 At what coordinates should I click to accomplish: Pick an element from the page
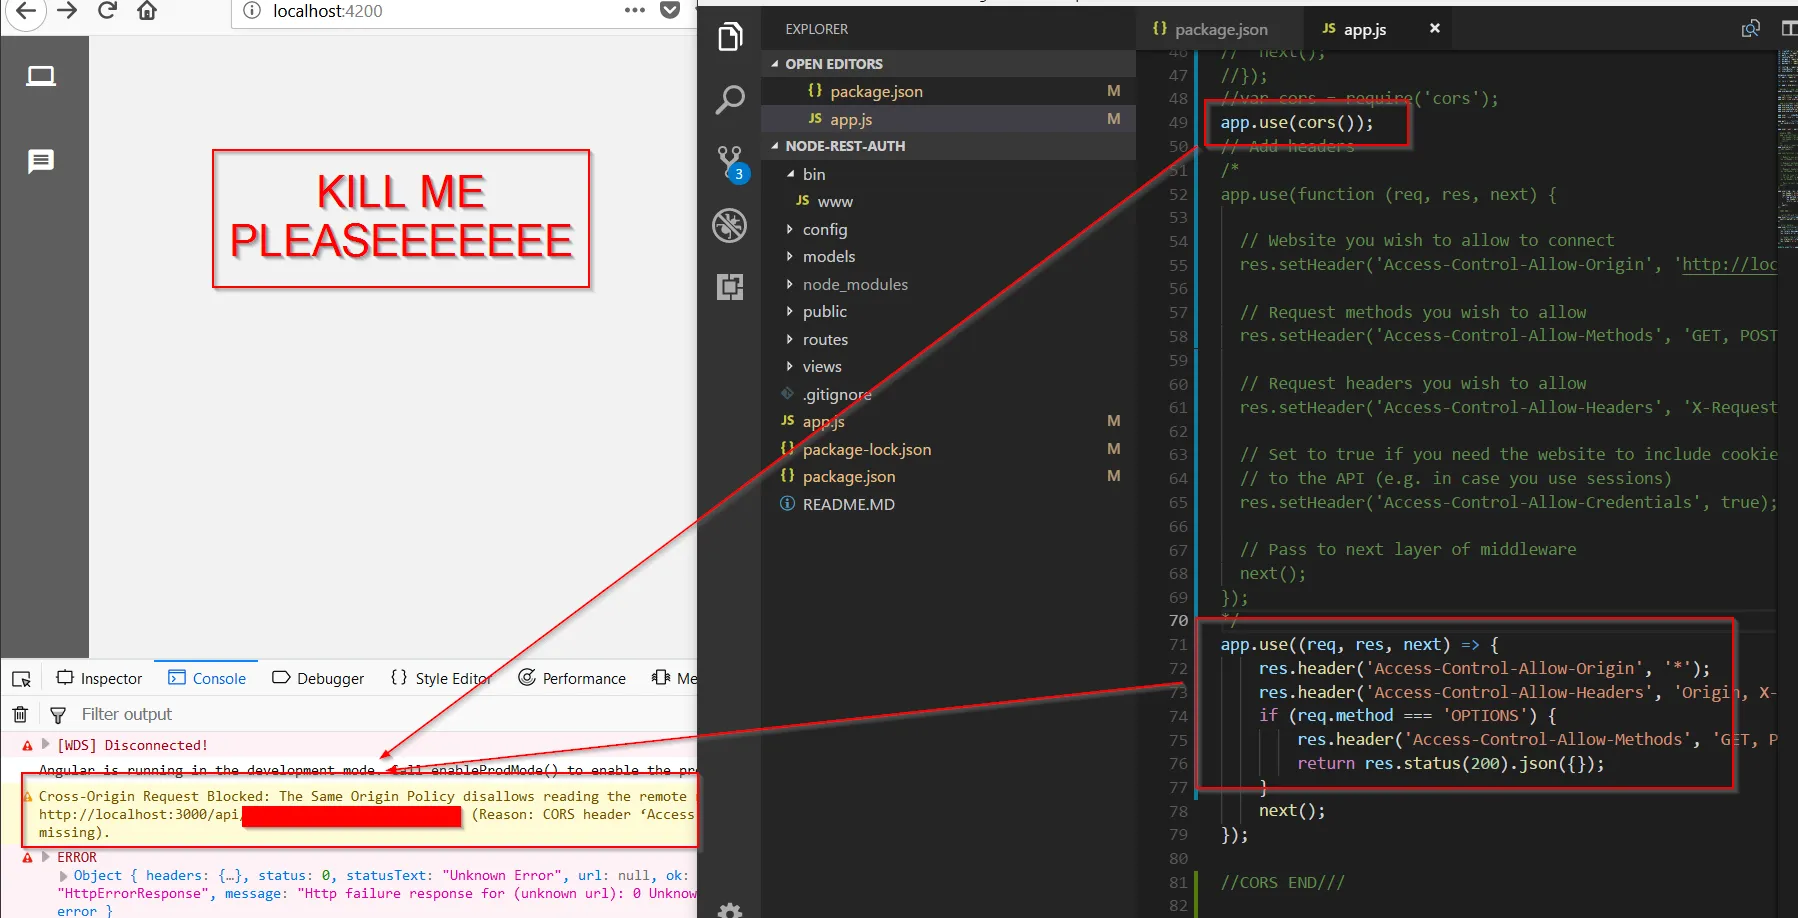click(21, 679)
